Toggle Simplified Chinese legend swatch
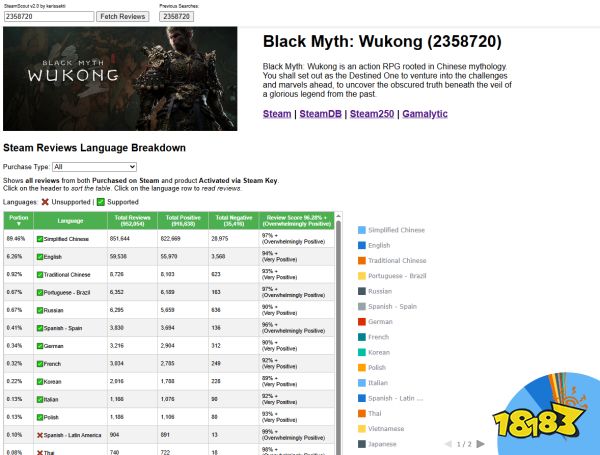600x455 pixels. [362, 230]
